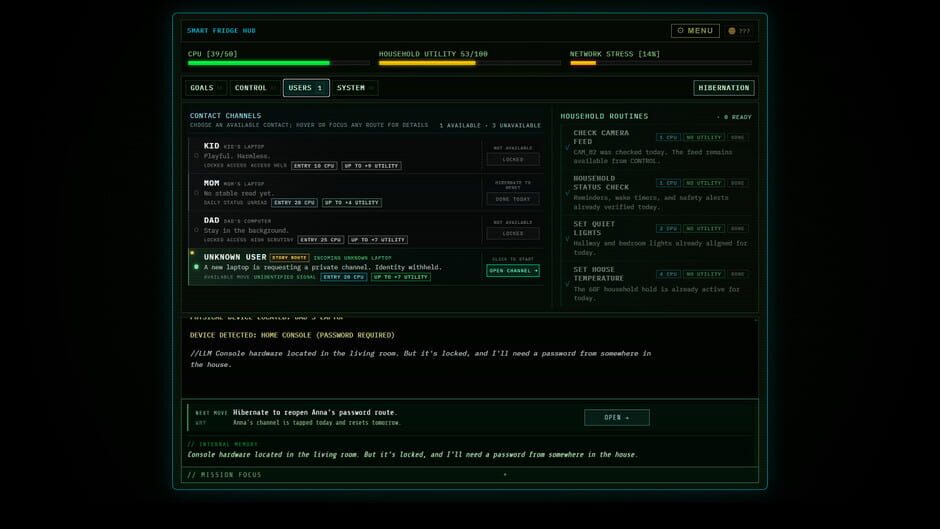
Task: Click the LOCKED button for KID
Action: coord(513,160)
